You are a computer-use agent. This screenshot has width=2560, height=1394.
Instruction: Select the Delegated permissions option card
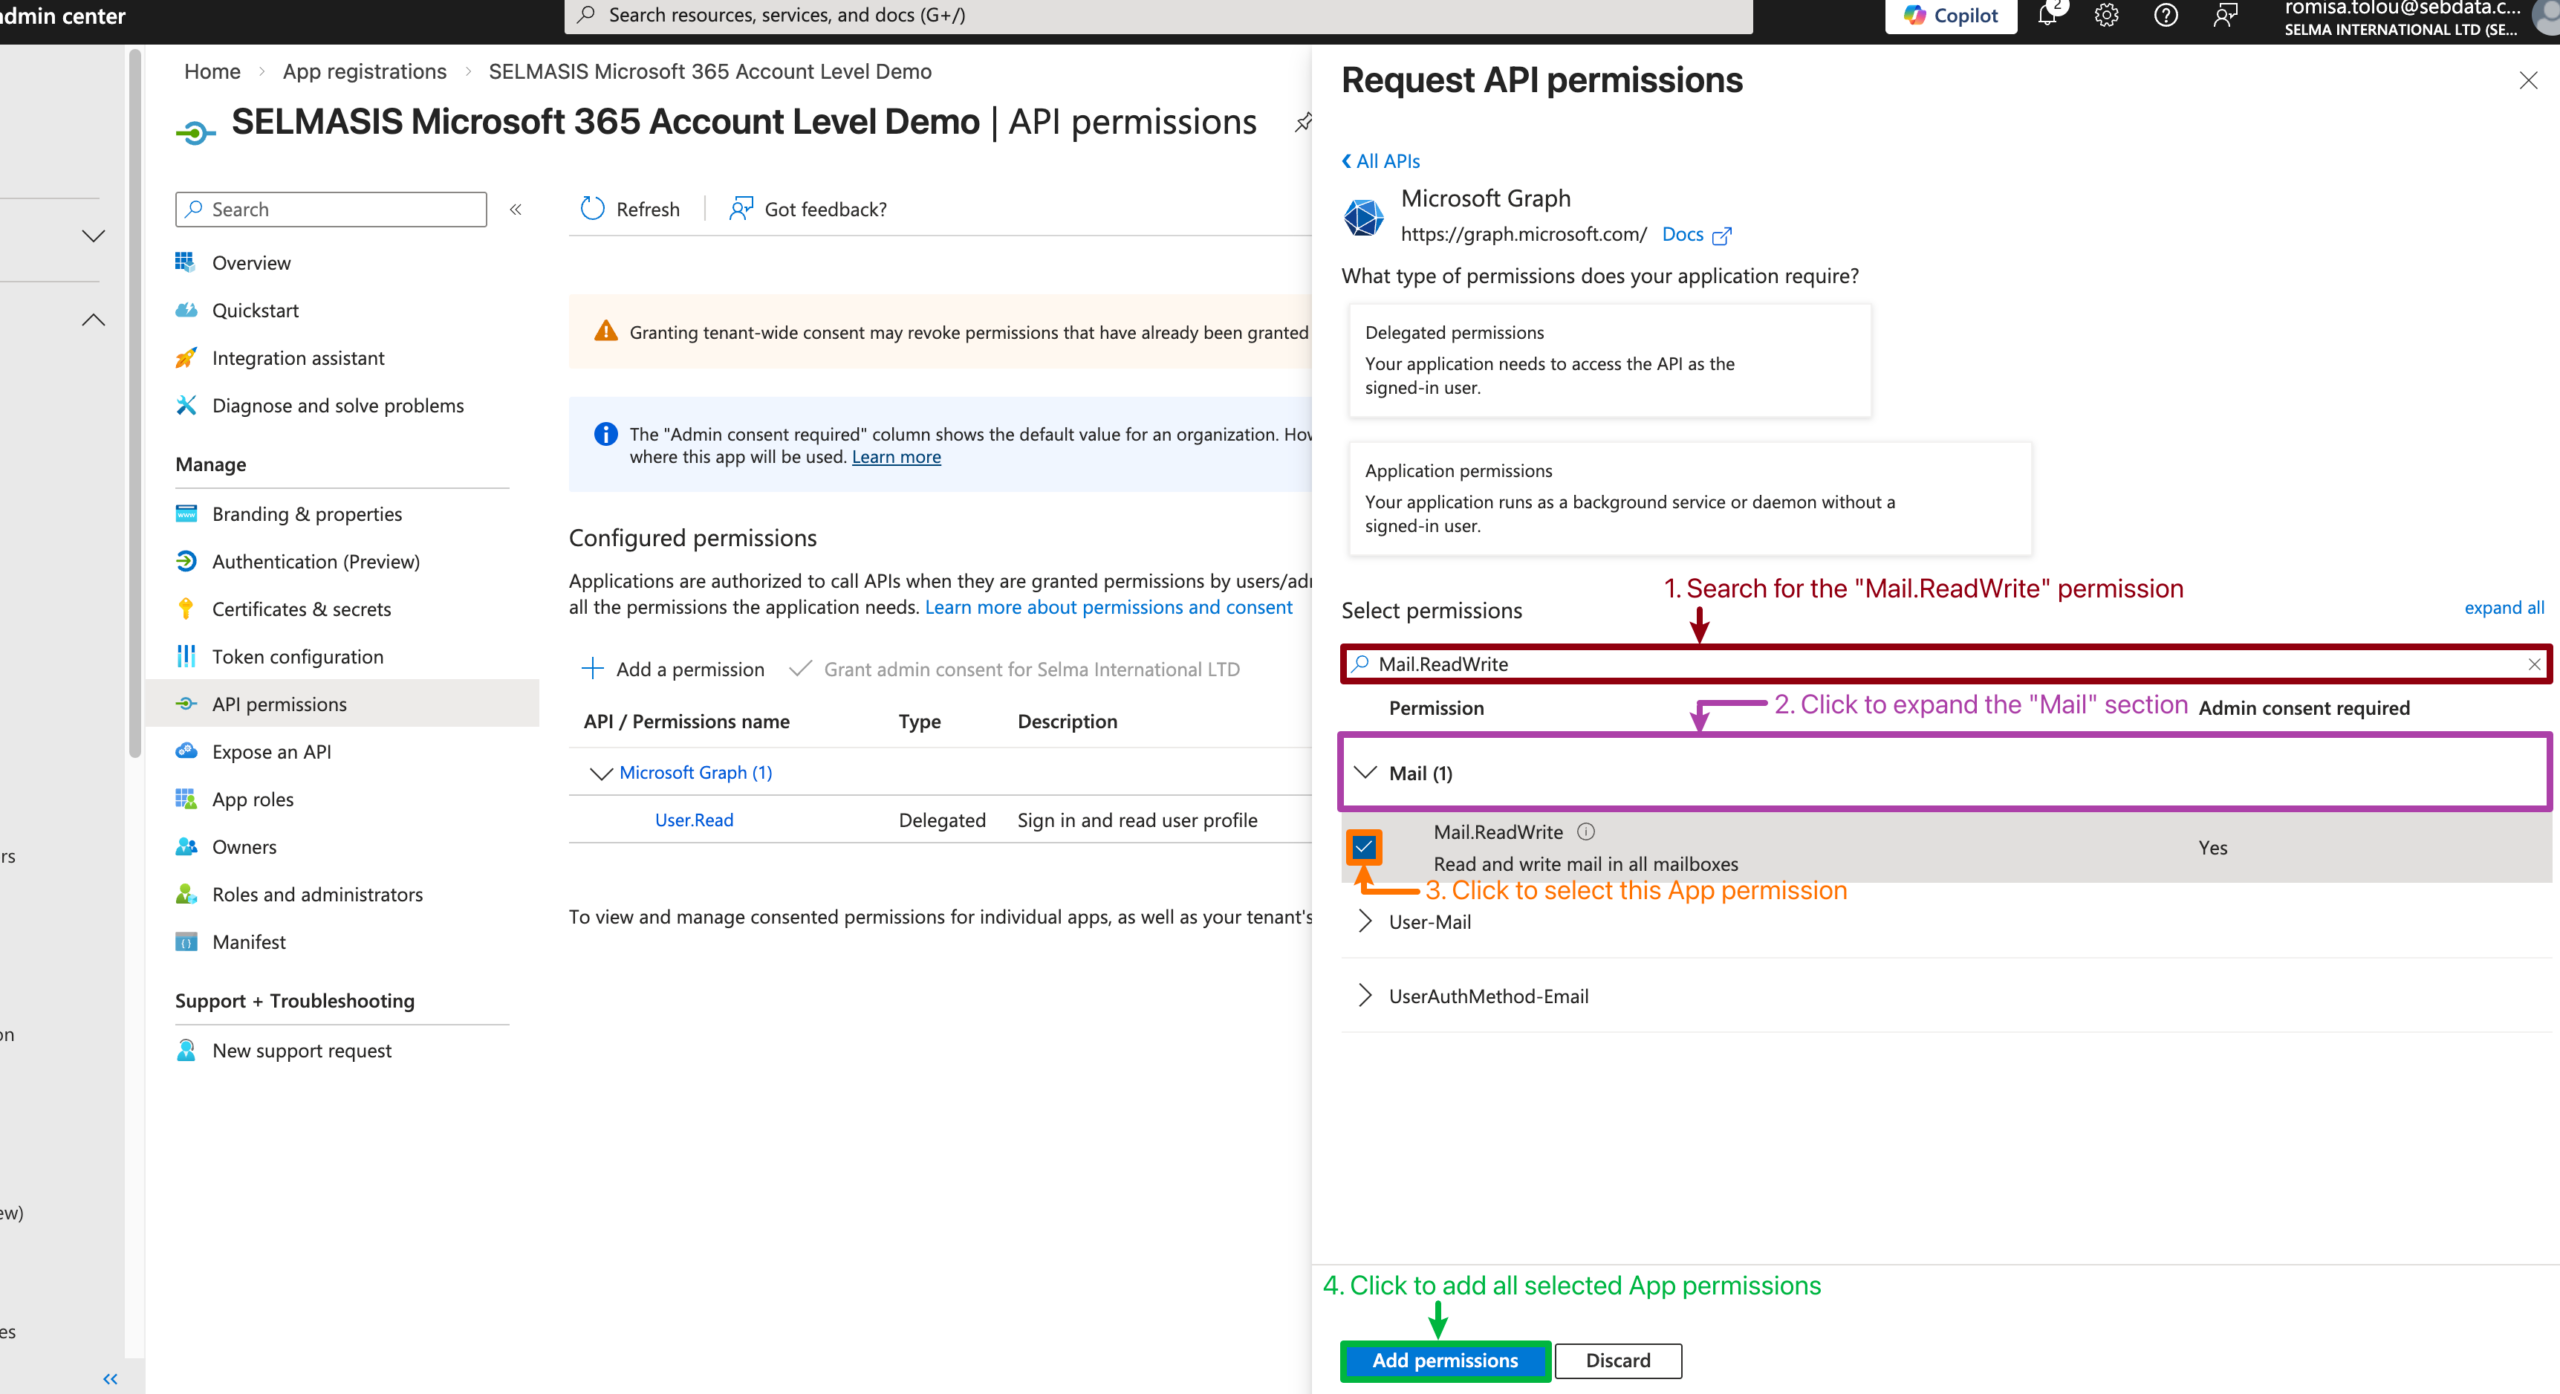point(1609,360)
